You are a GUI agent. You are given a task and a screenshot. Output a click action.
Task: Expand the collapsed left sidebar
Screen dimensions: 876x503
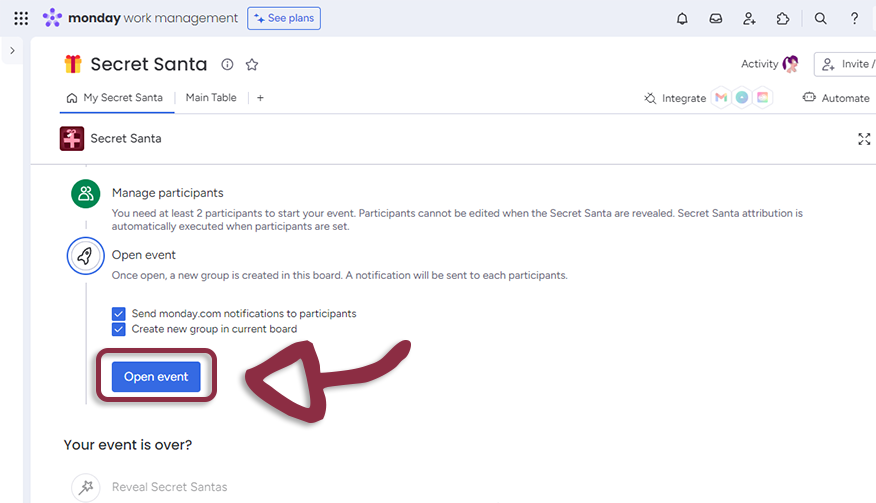click(x=12, y=50)
